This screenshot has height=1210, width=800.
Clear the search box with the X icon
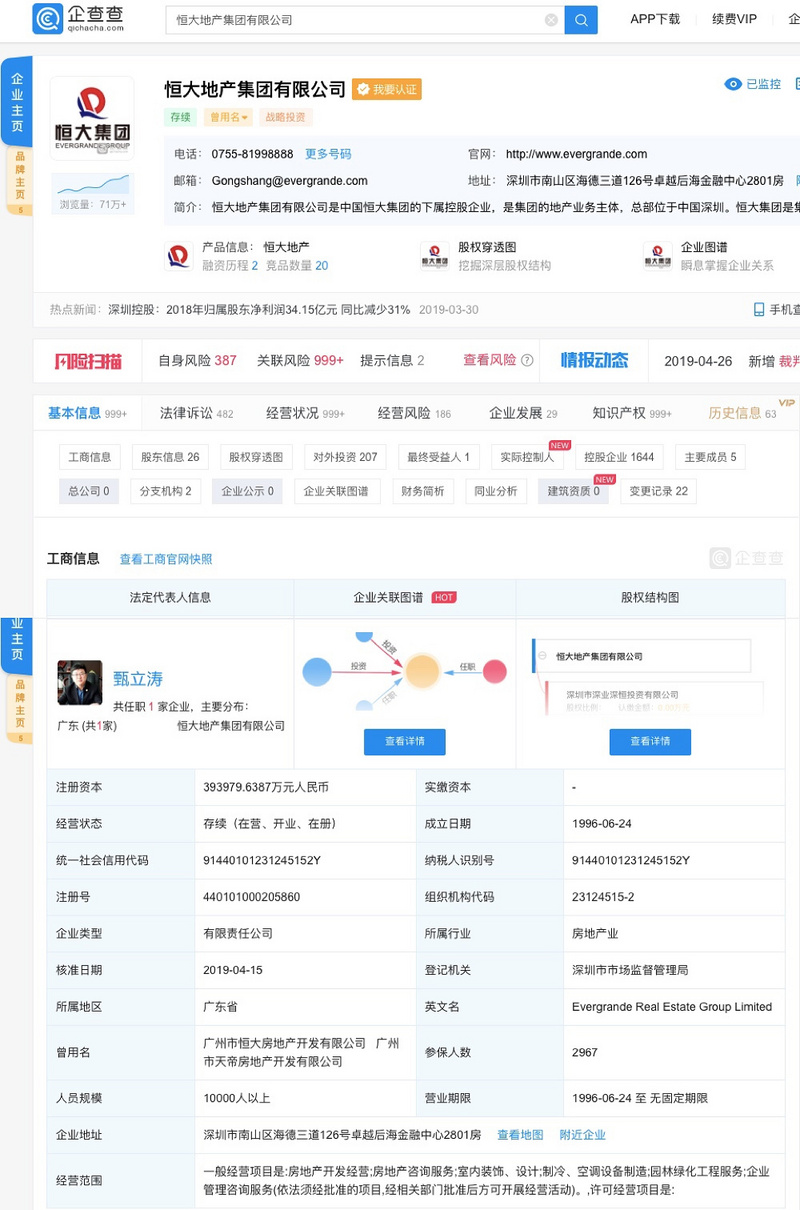[551, 20]
